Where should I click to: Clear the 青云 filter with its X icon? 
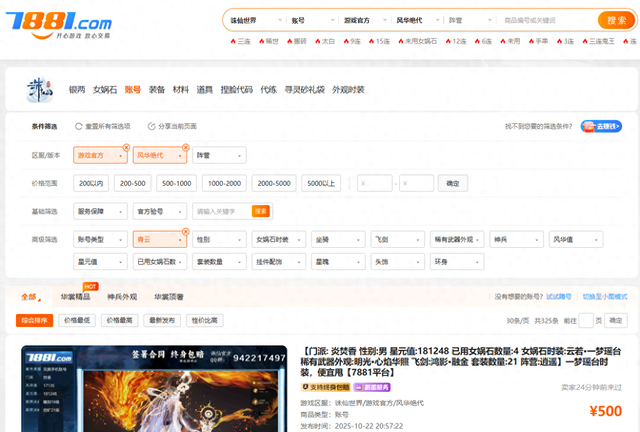tap(185, 232)
